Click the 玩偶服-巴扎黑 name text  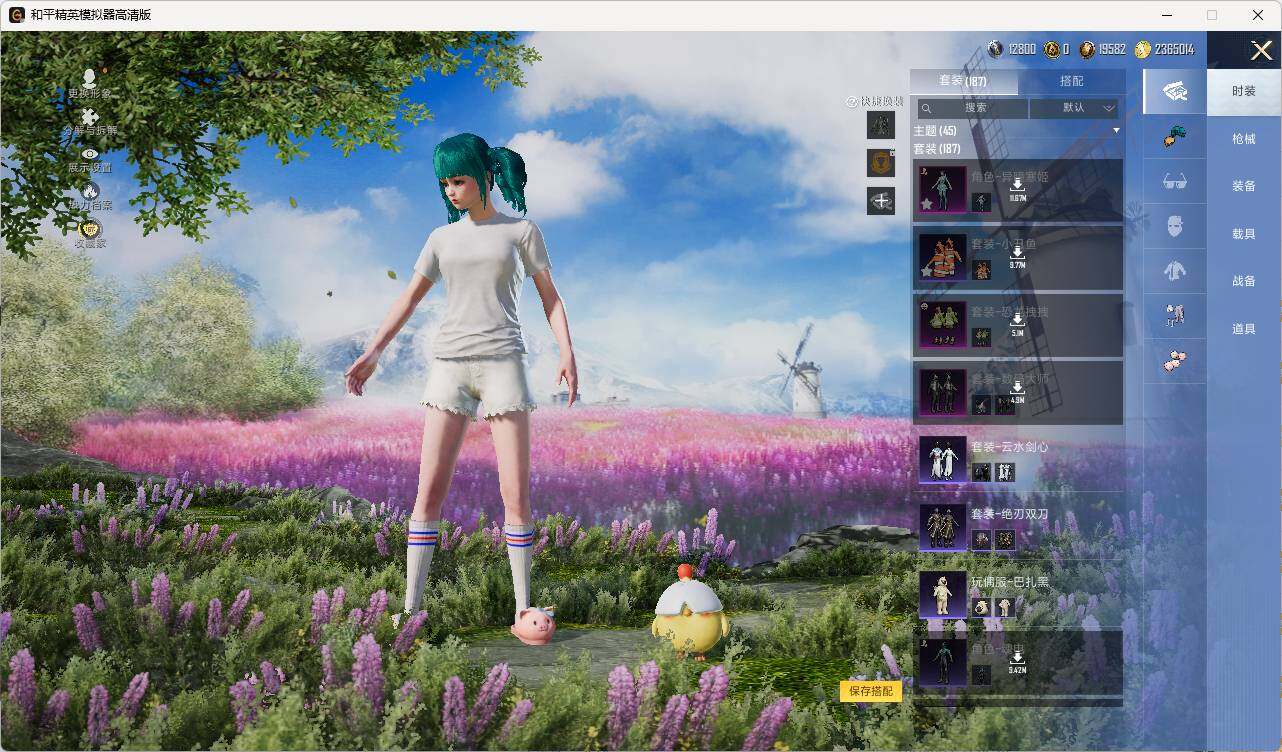(x=1009, y=582)
